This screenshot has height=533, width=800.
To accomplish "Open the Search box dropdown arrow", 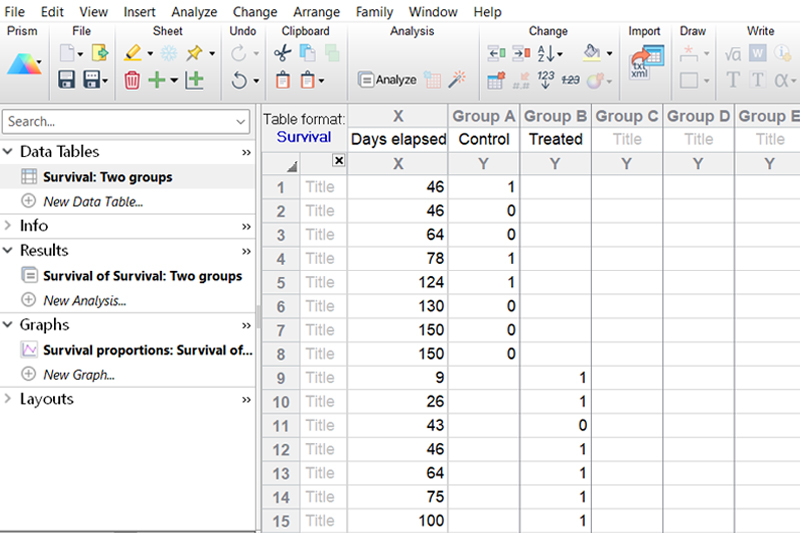I will click(x=241, y=122).
